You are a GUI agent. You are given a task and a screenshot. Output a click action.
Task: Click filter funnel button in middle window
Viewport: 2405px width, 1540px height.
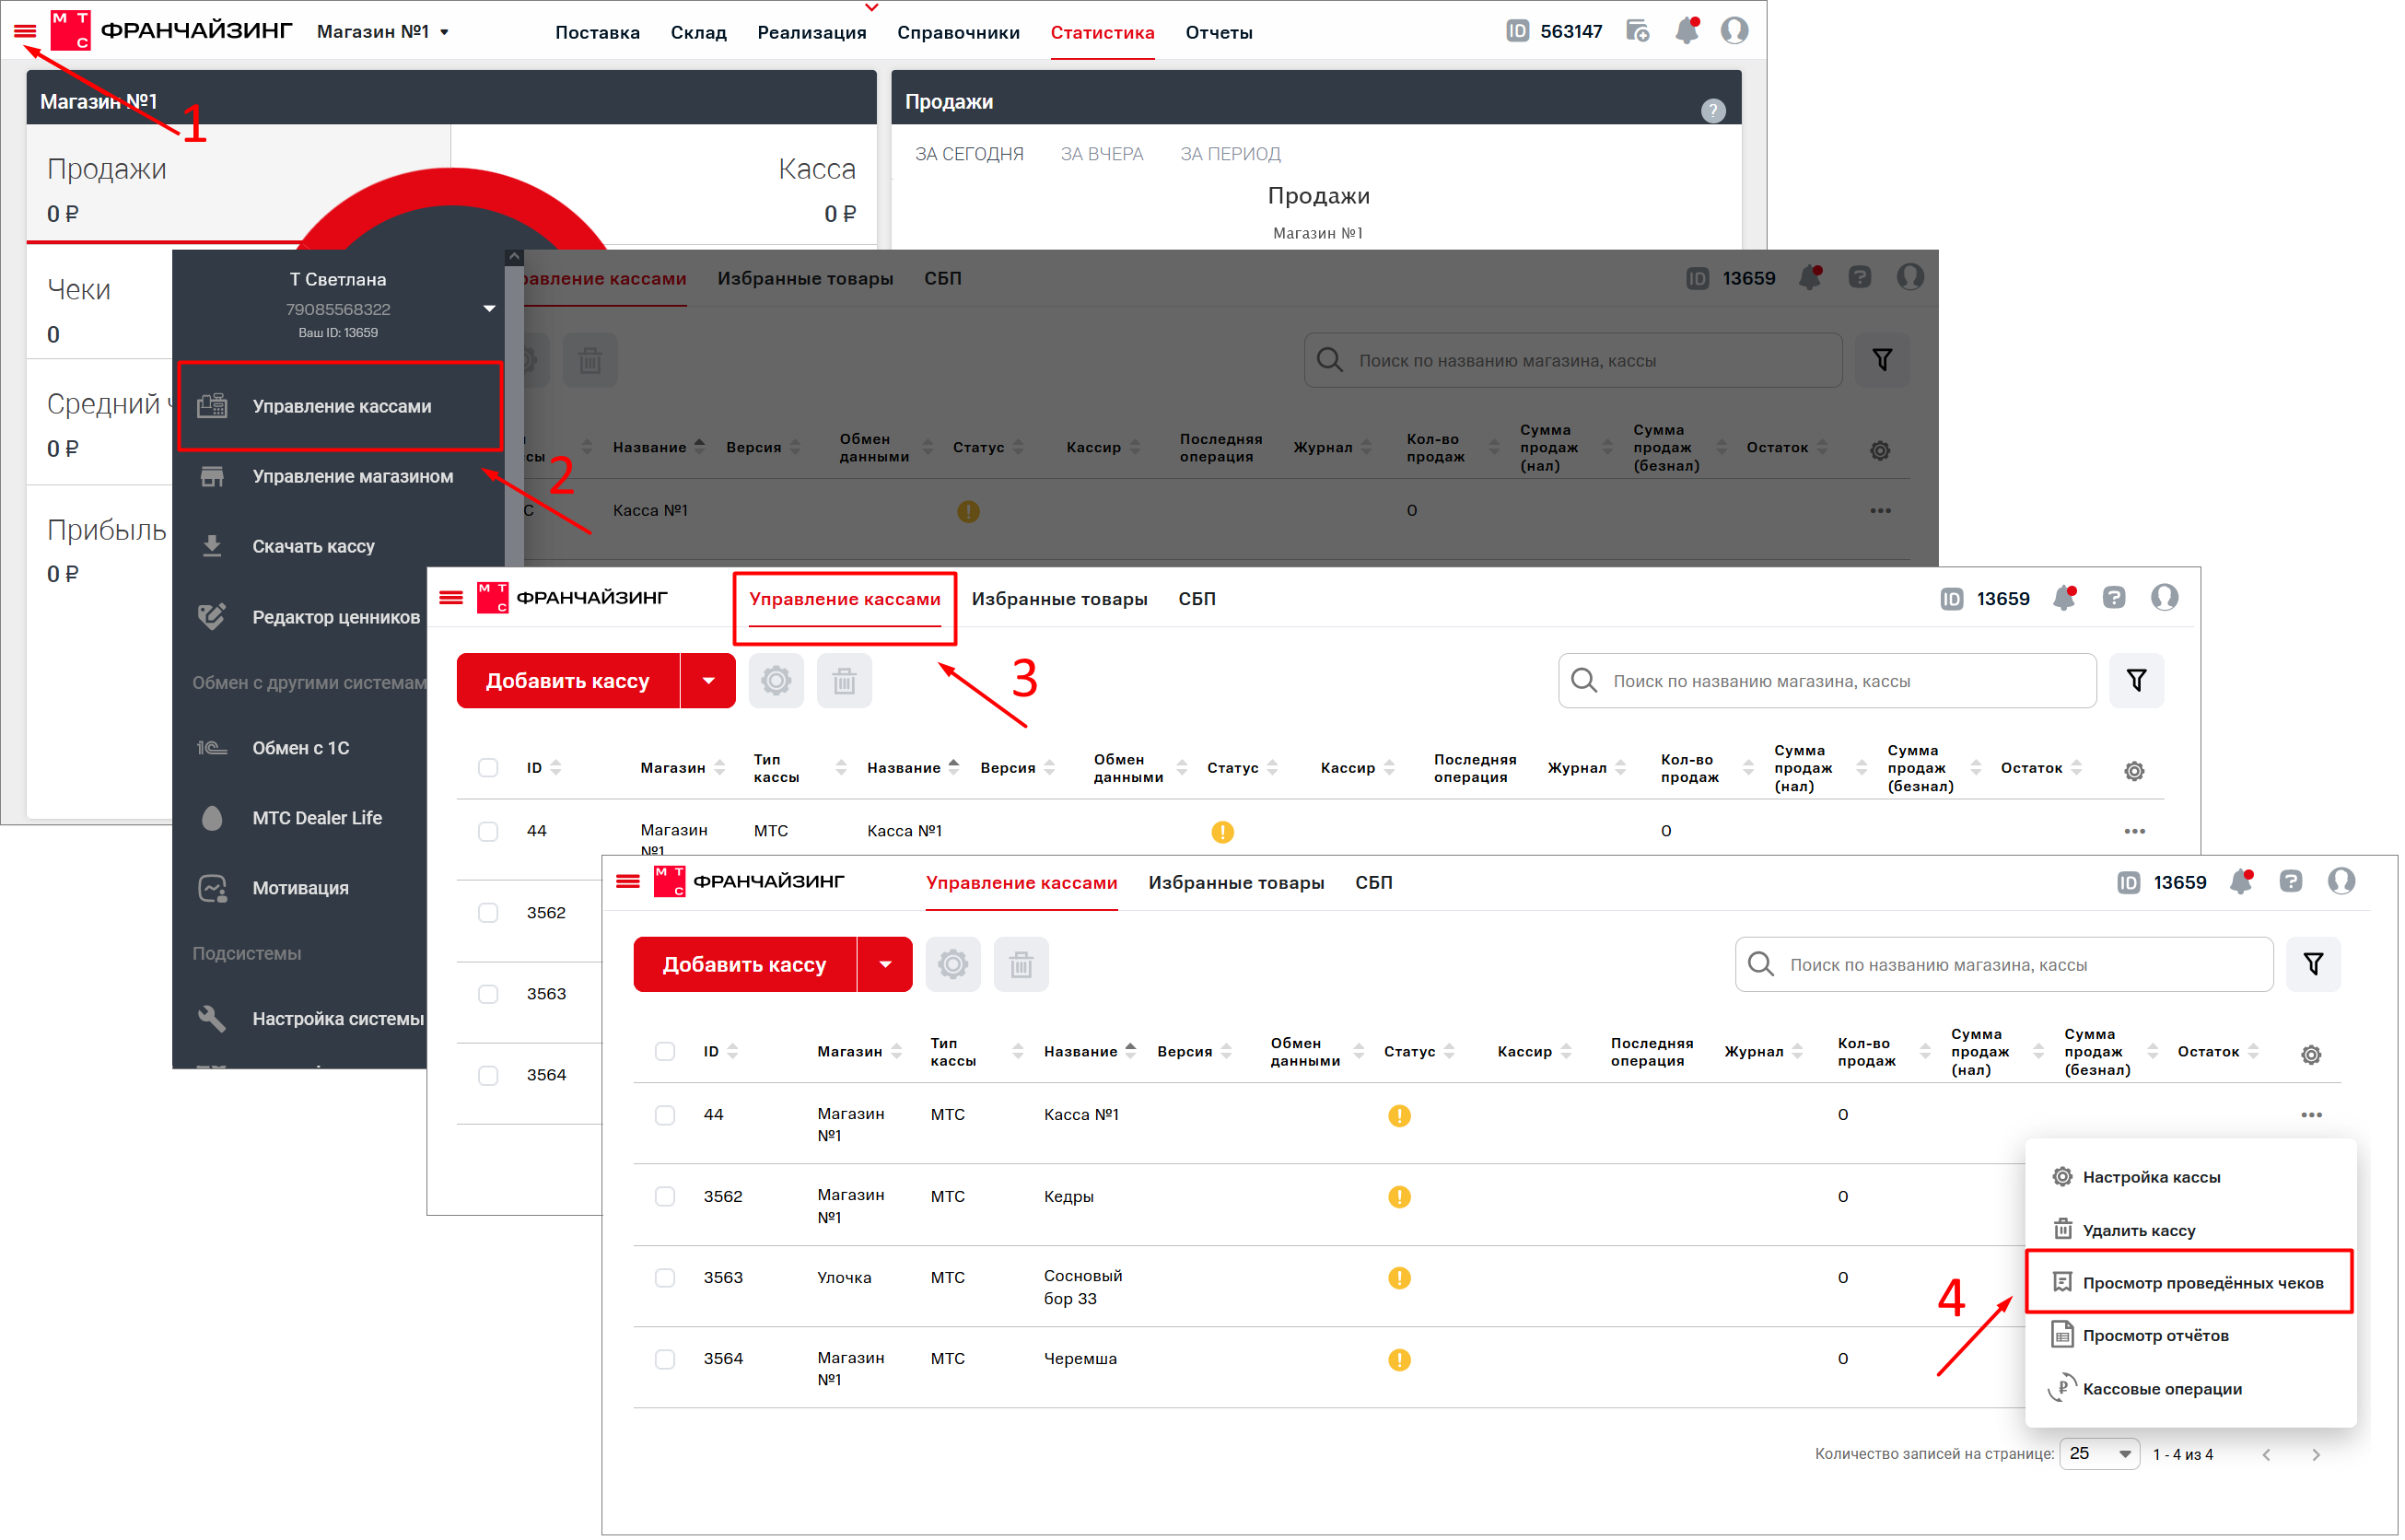click(2138, 682)
